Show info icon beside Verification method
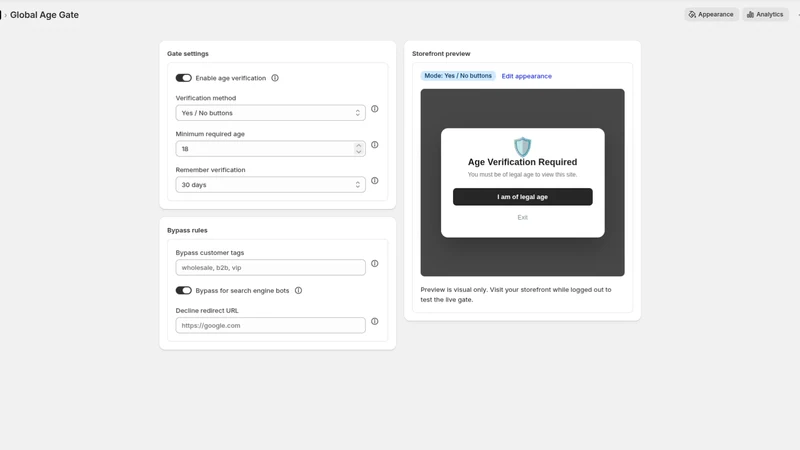The width and height of the screenshot is (800, 450). click(374, 109)
